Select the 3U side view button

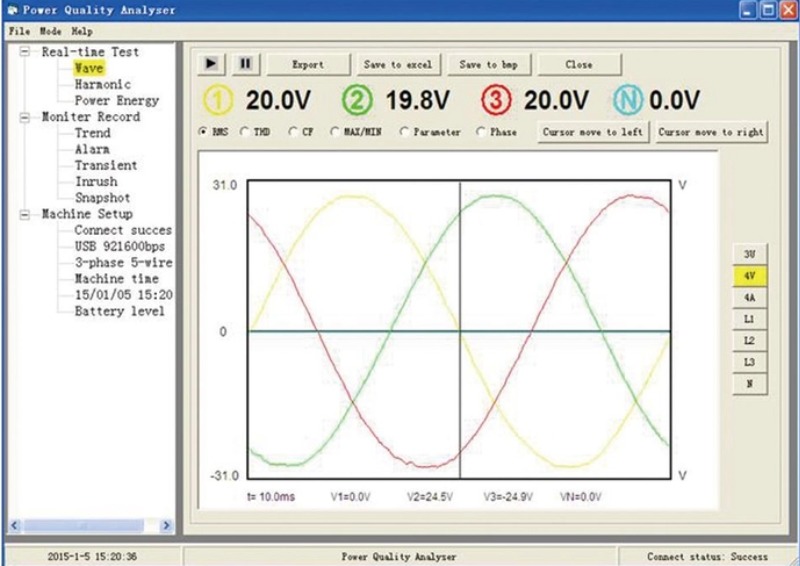749,254
